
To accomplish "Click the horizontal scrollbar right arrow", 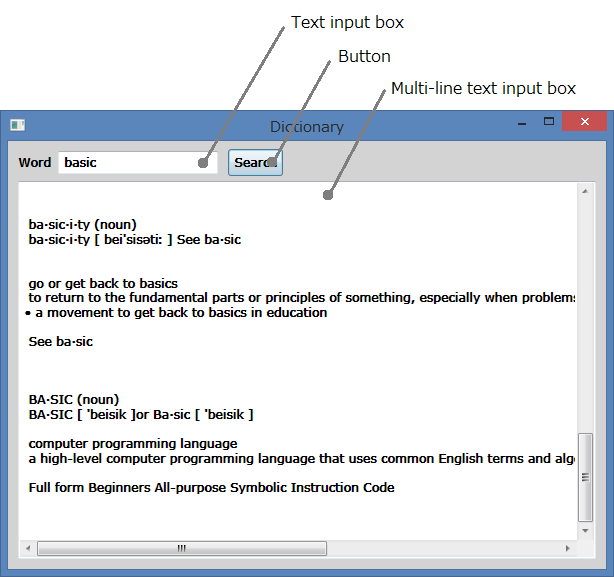I will (568, 548).
